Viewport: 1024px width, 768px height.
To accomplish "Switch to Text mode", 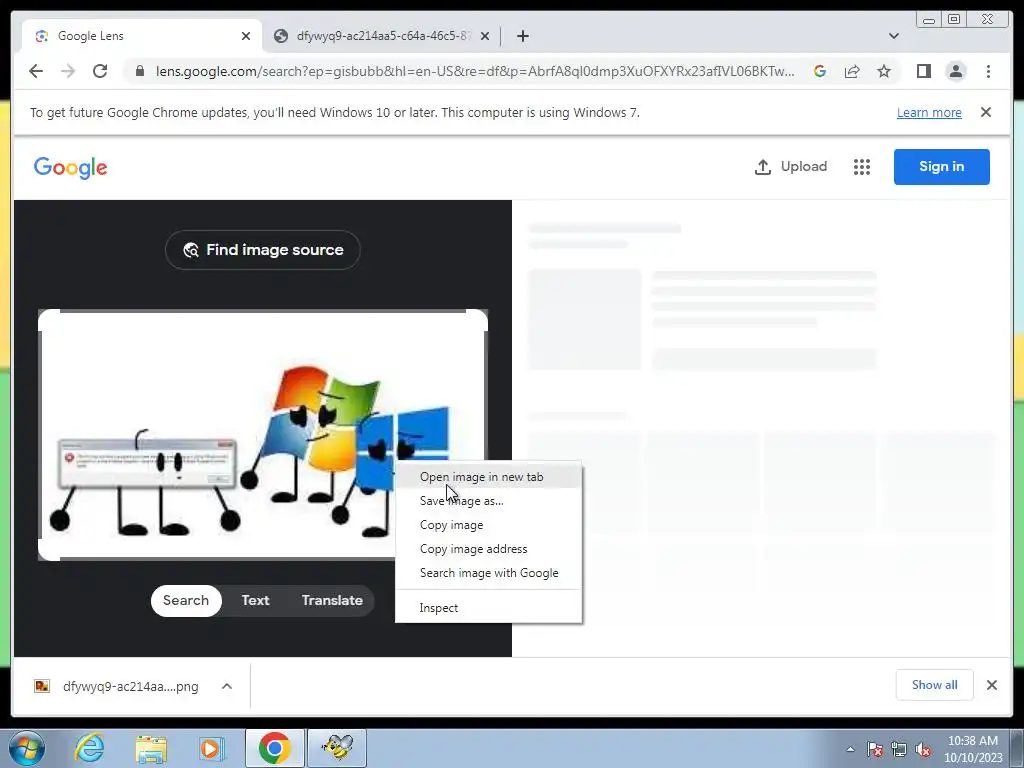I will click(255, 600).
